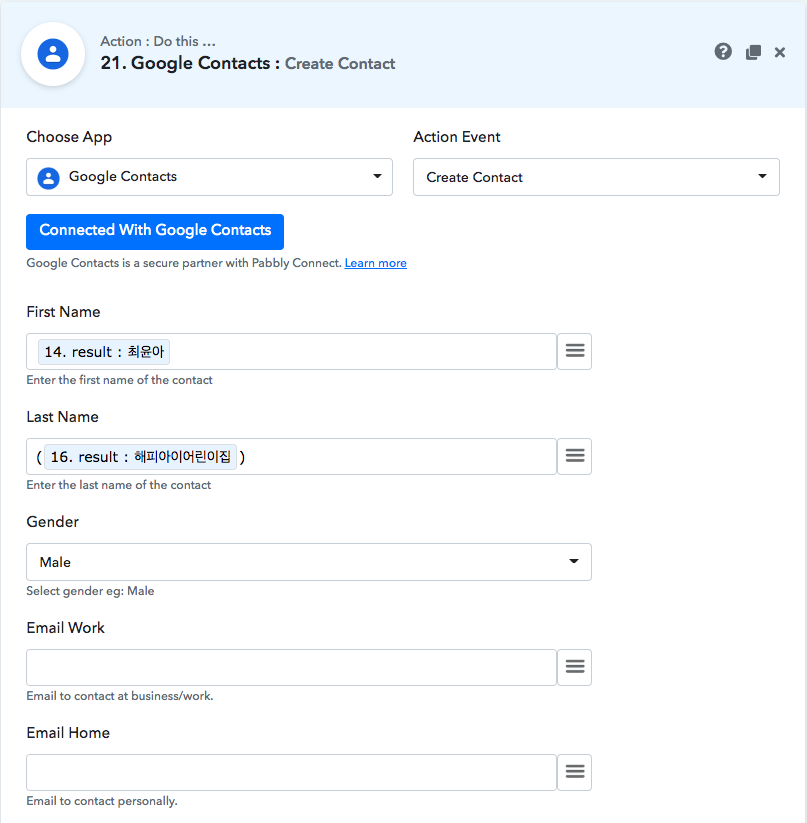Viewport: 807px width, 823px height.
Task: Focus the Email Work input field
Action: (291, 667)
